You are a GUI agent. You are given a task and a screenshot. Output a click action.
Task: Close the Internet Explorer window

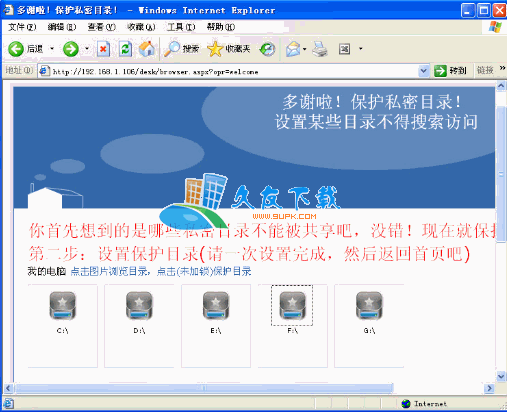click(499, 10)
